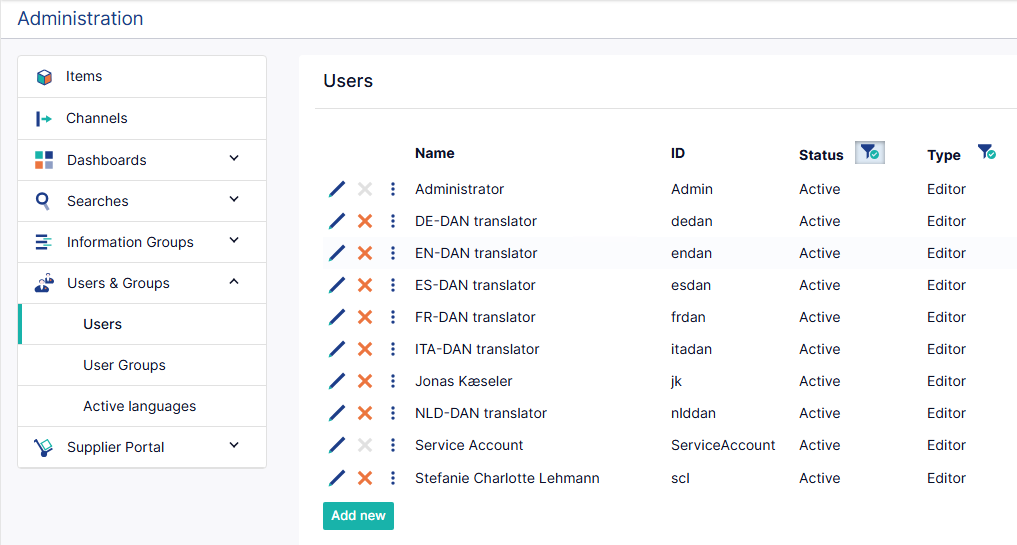Click the Administration heading

coord(80,18)
